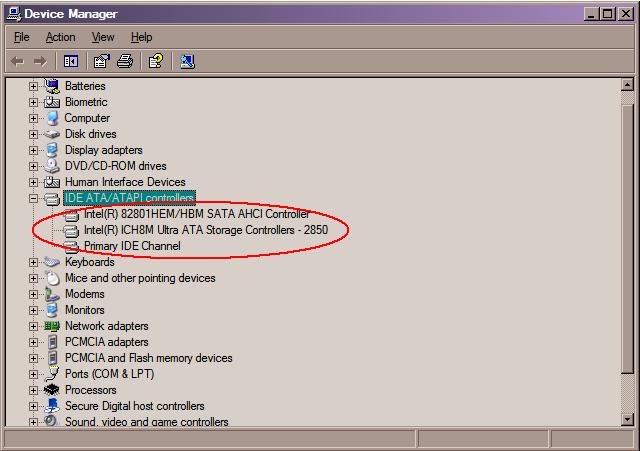Select Secure Digital host controllers label
Screen dimensions: 640x451
(135, 406)
